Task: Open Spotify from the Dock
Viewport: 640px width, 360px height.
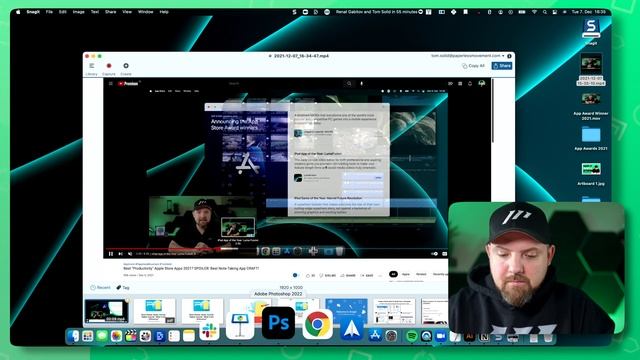Action: coord(412,336)
